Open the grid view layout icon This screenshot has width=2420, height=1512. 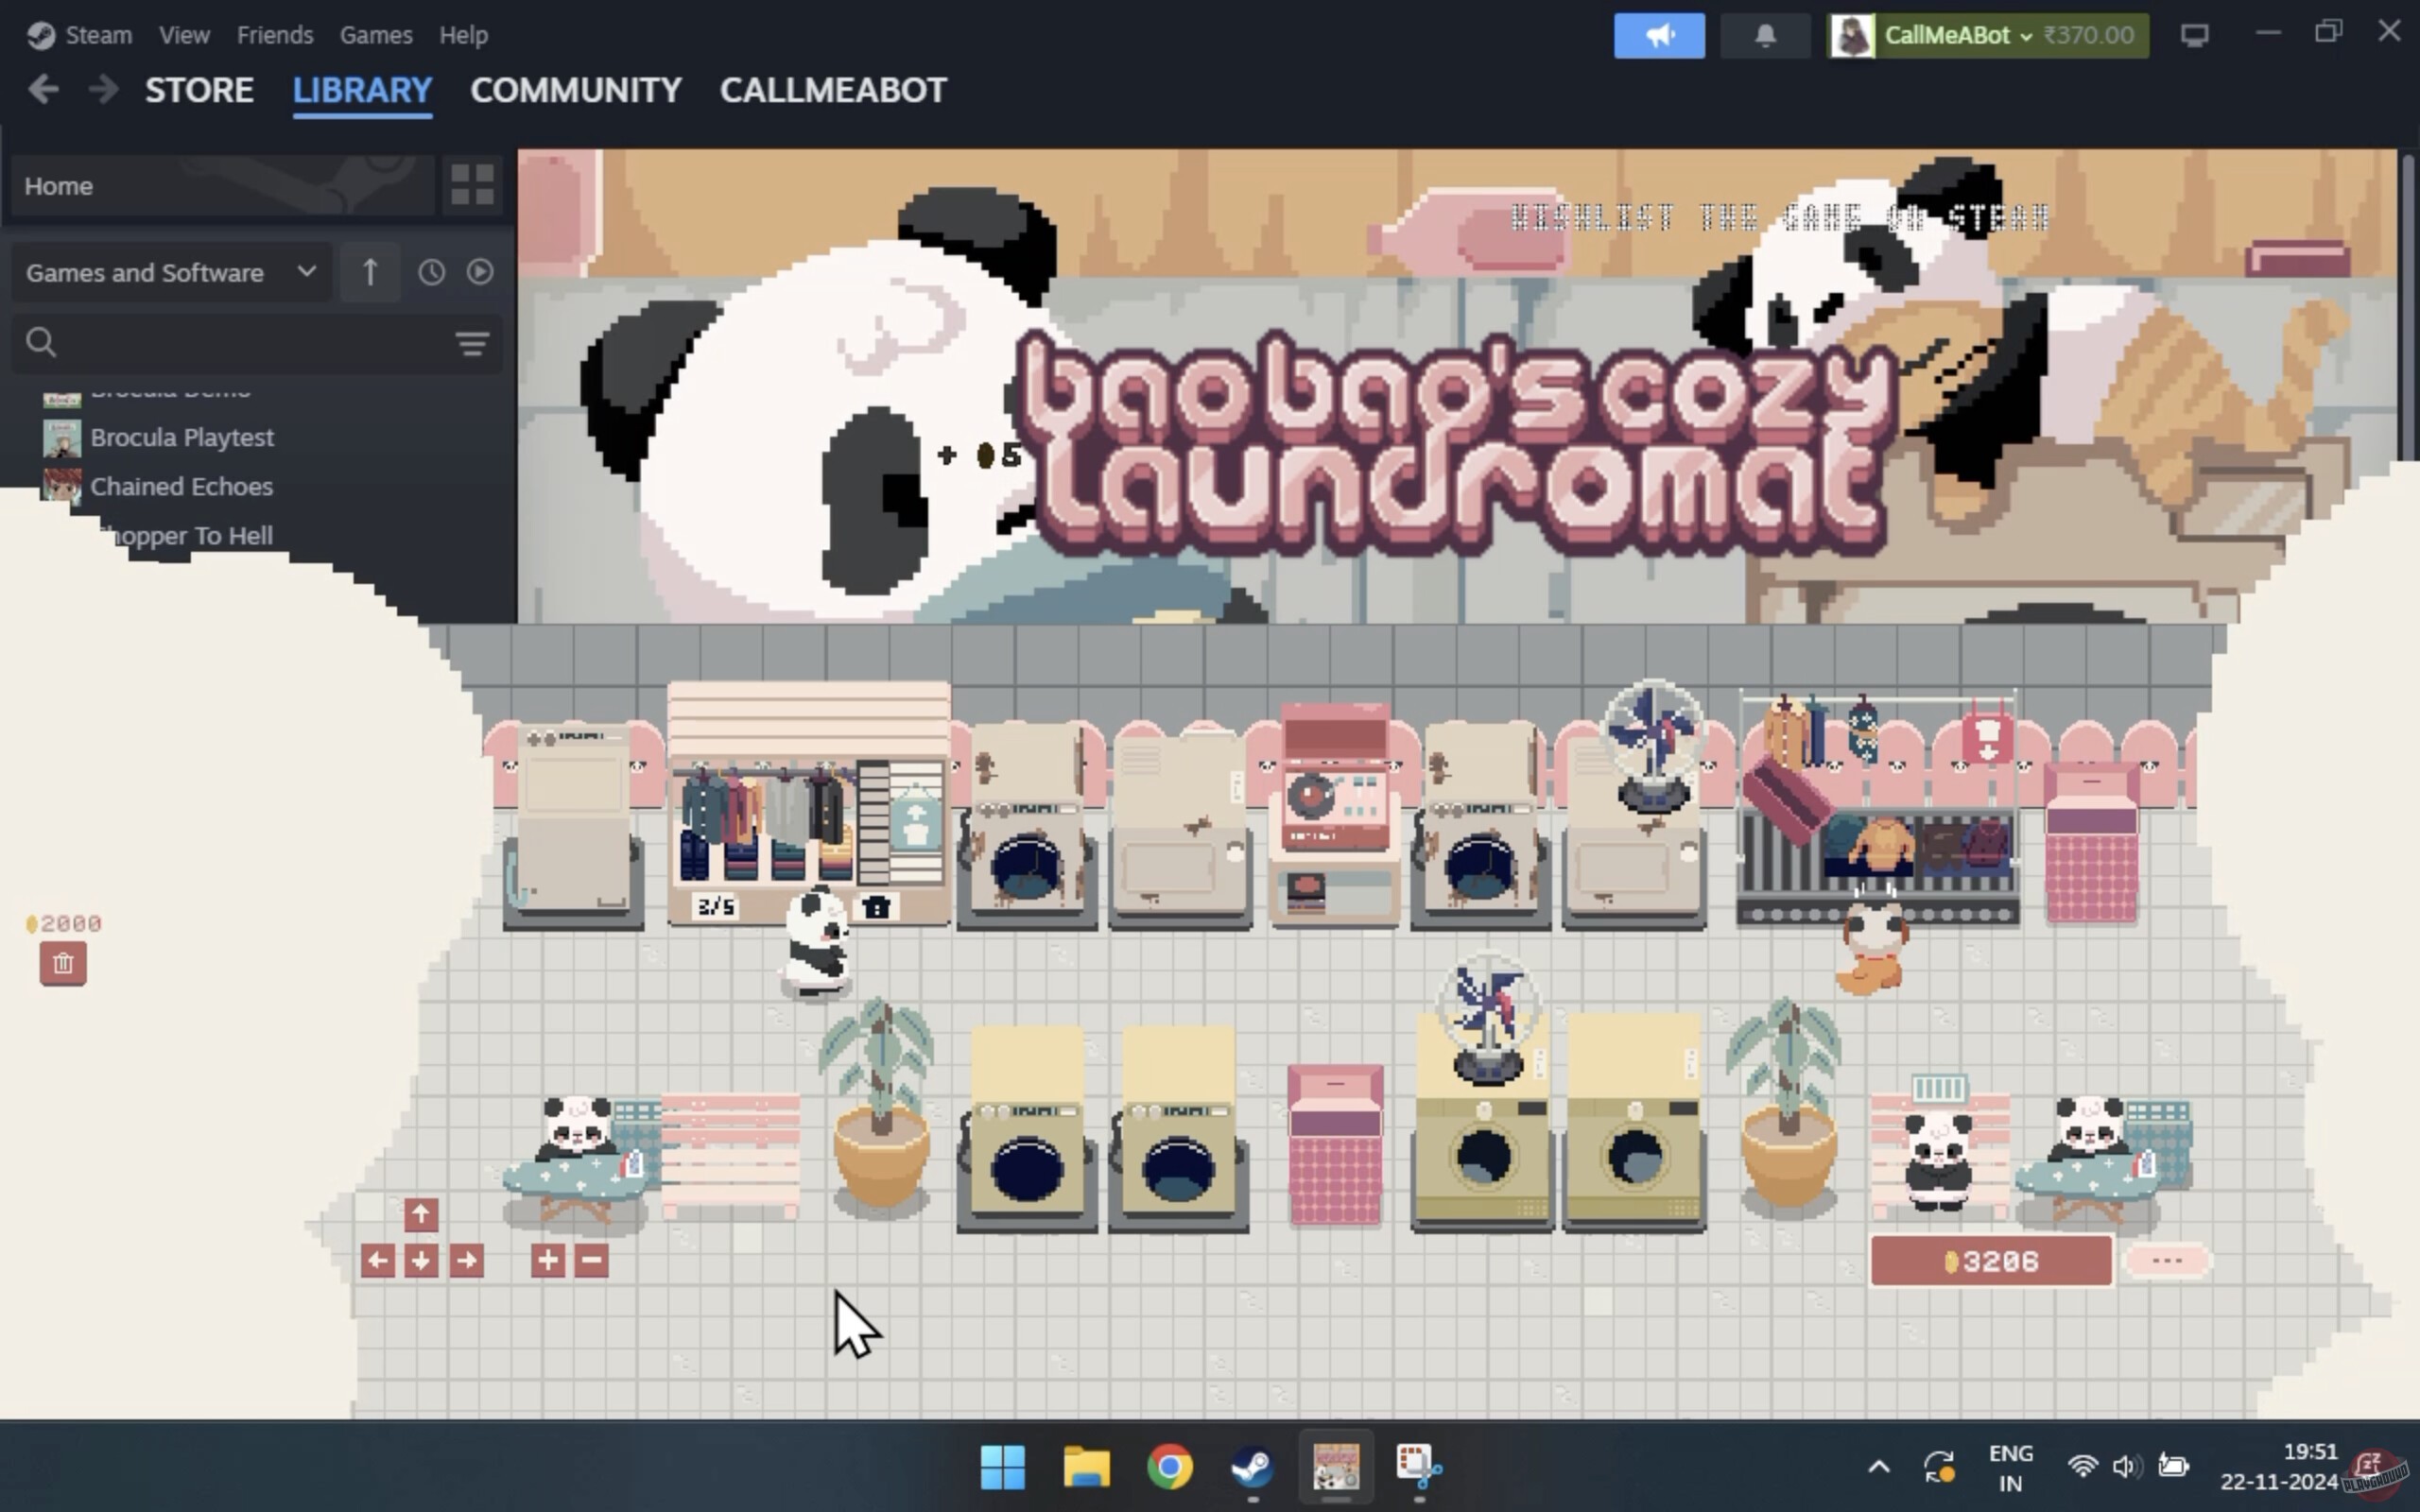click(470, 185)
